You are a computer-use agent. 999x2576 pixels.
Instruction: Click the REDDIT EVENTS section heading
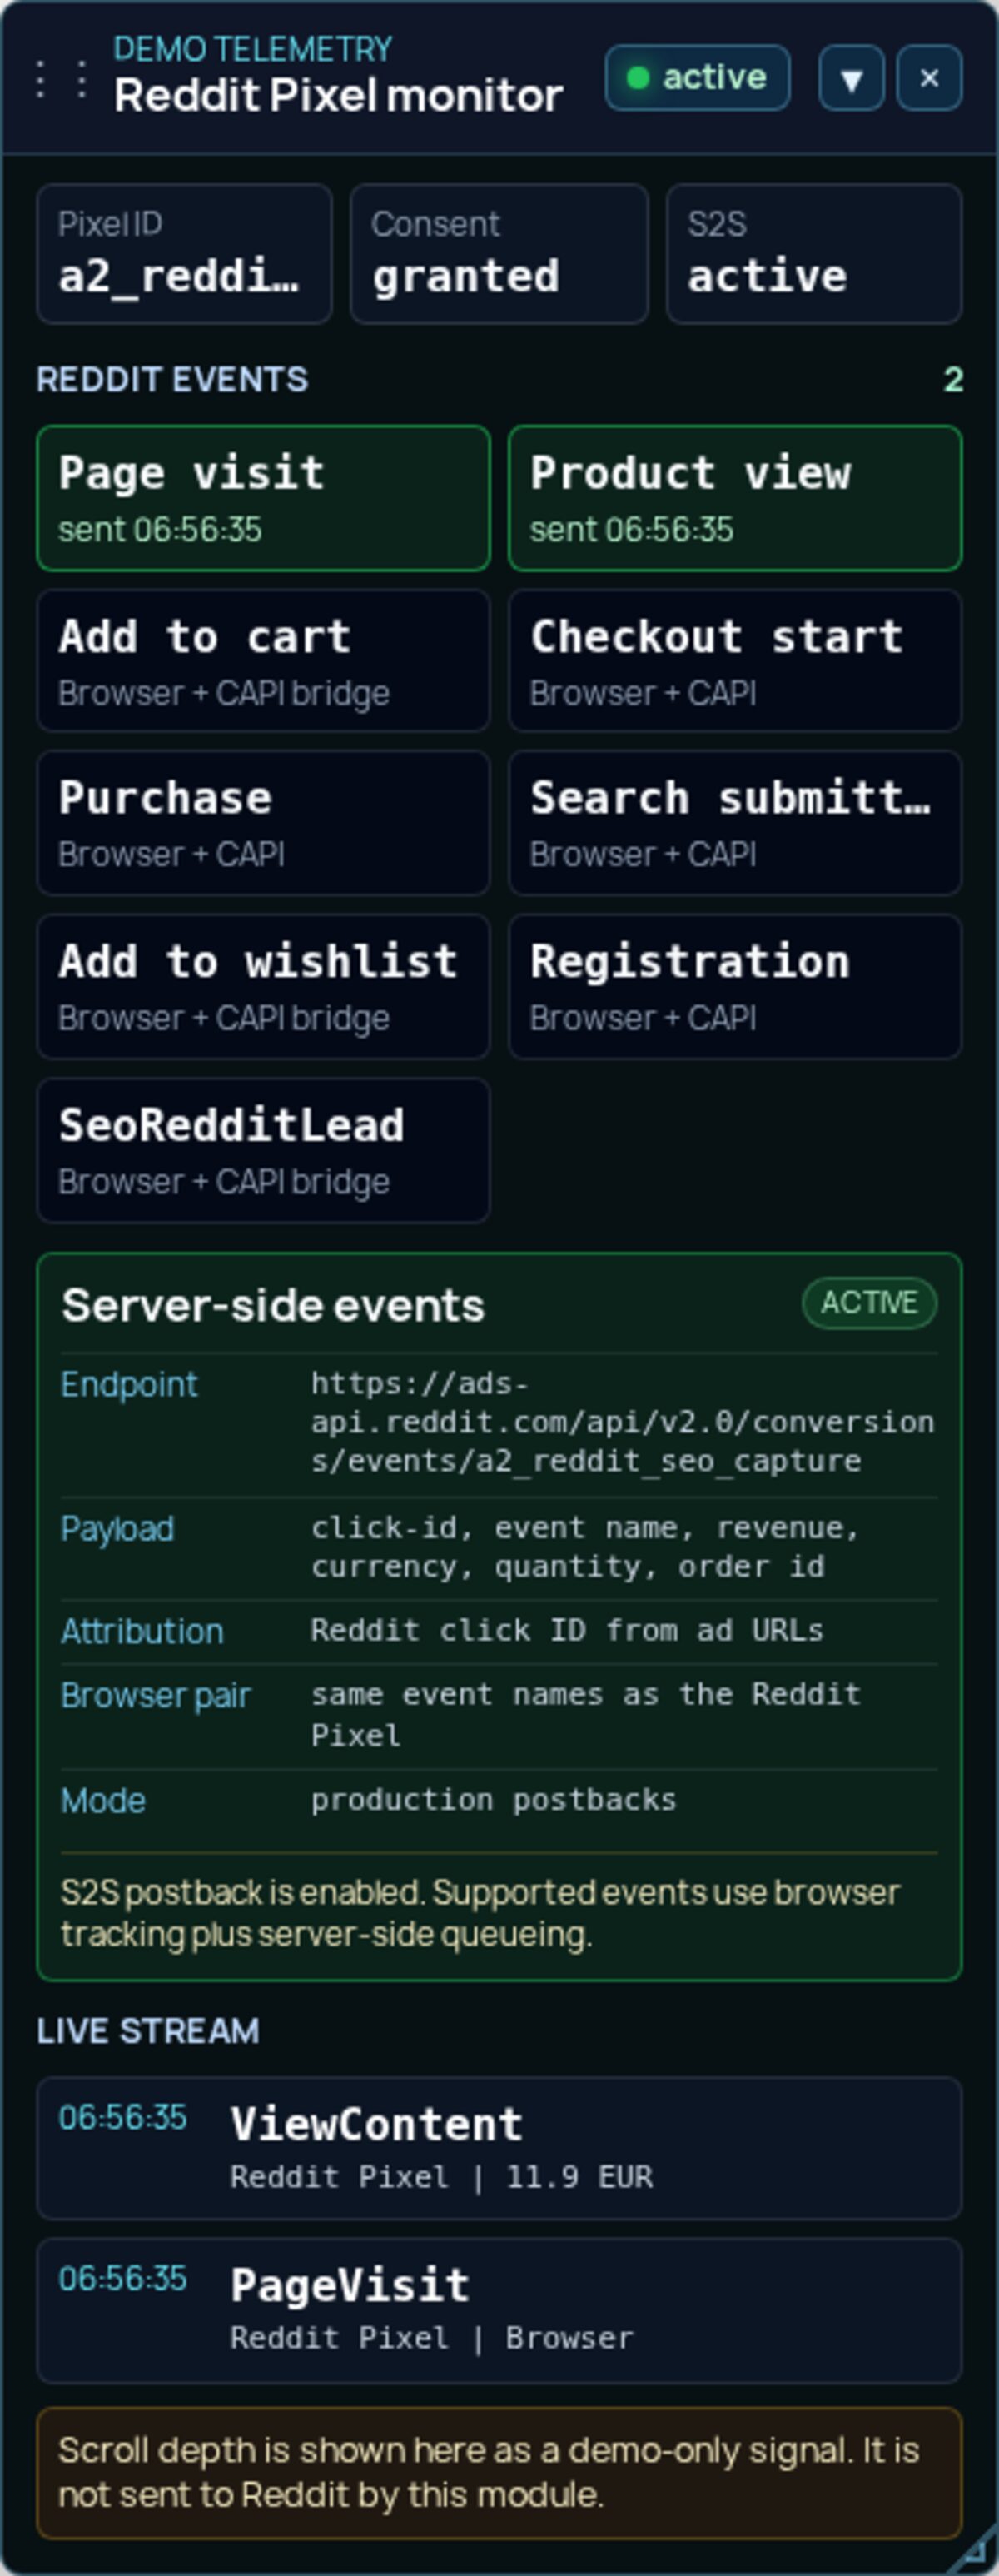point(172,380)
